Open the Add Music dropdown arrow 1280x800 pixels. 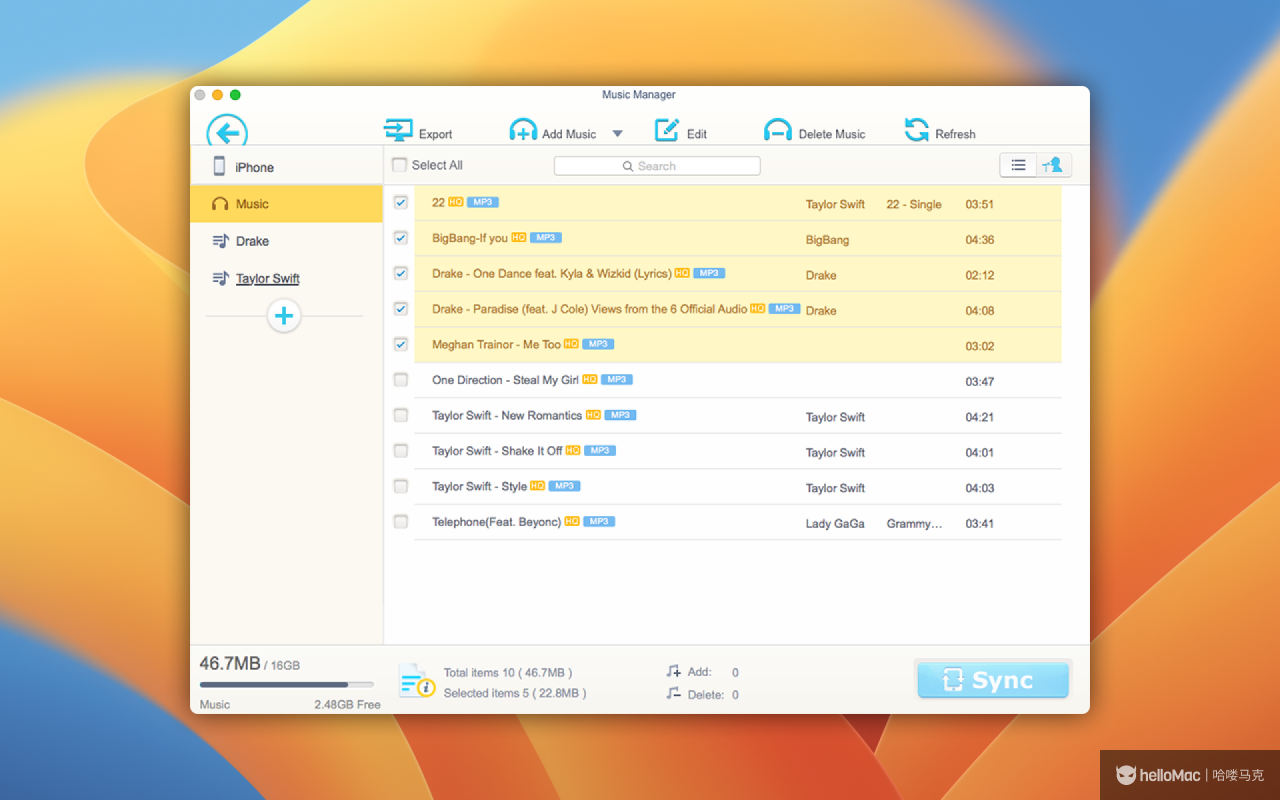pyautogui.click(x=617, y=133)
